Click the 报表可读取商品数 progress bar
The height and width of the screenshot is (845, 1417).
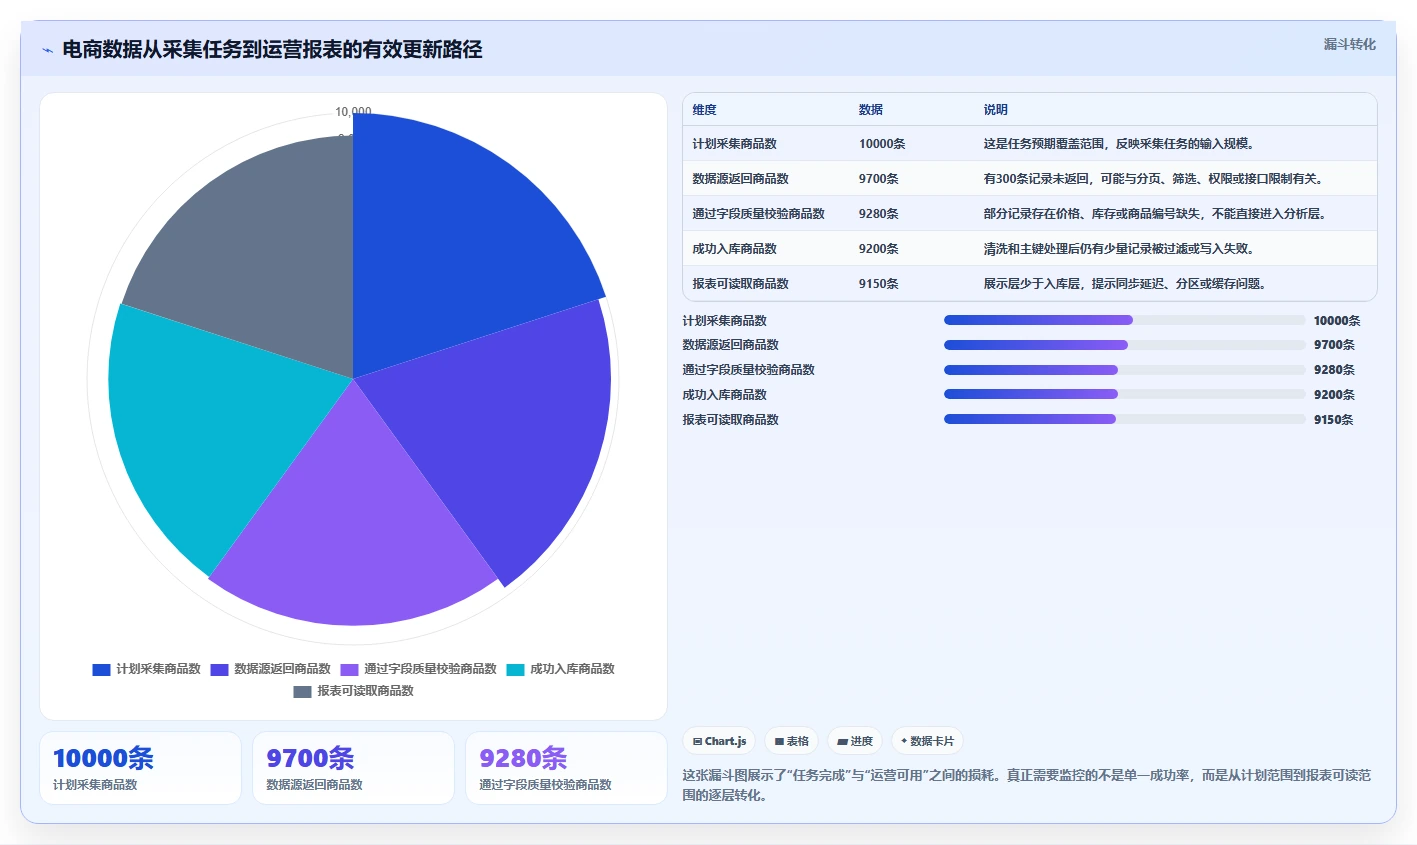[x=1125, y=419]
